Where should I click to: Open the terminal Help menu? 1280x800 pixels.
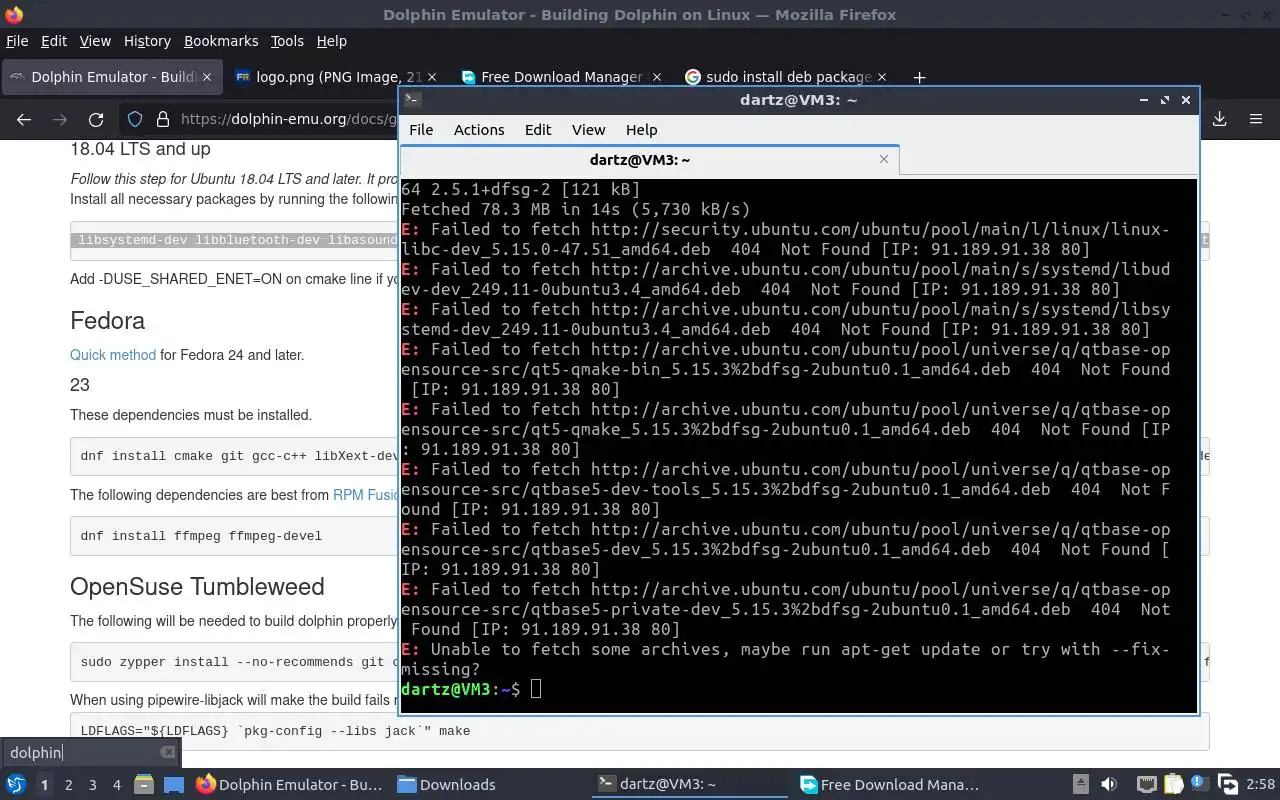tap(641, 130)
